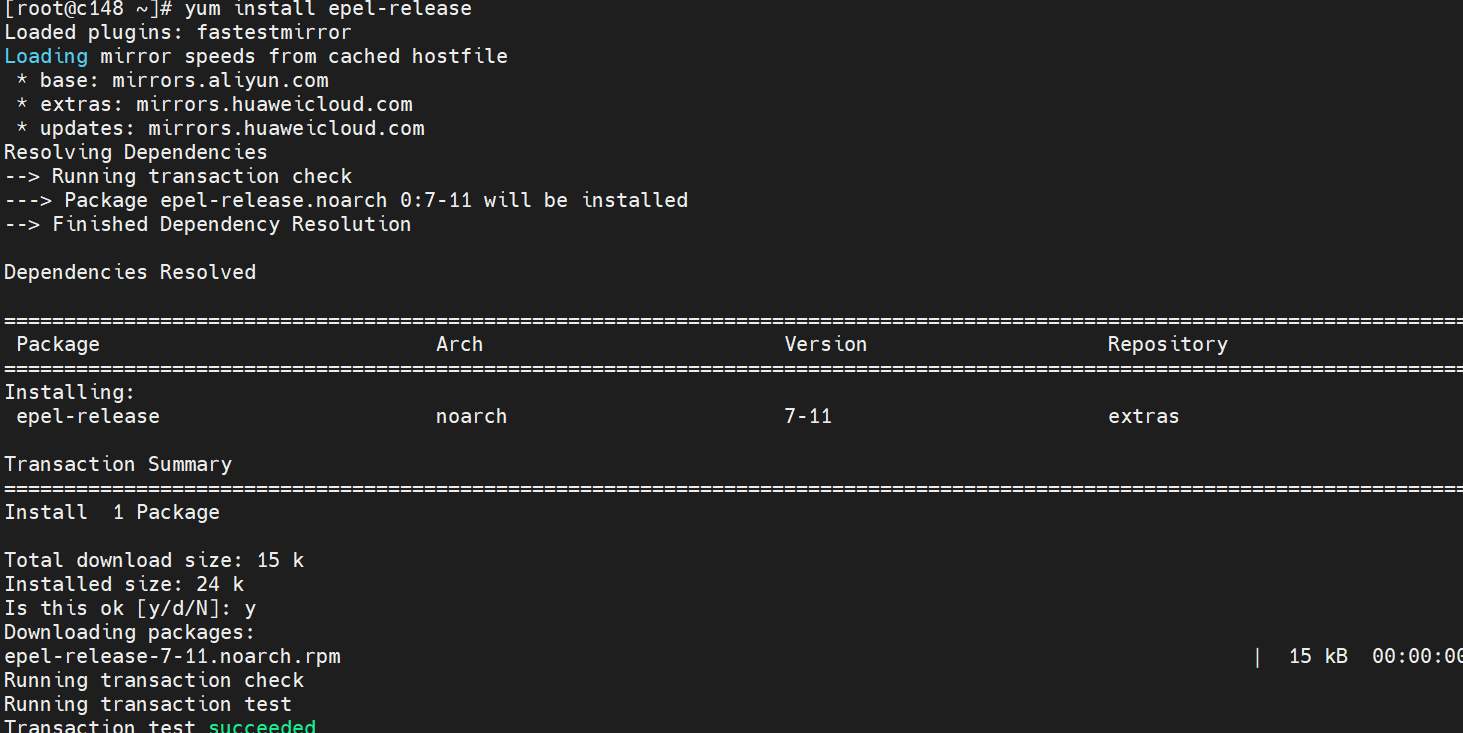Select the "extras" repository value
1463x733 pixels.
coord(1143,416)
